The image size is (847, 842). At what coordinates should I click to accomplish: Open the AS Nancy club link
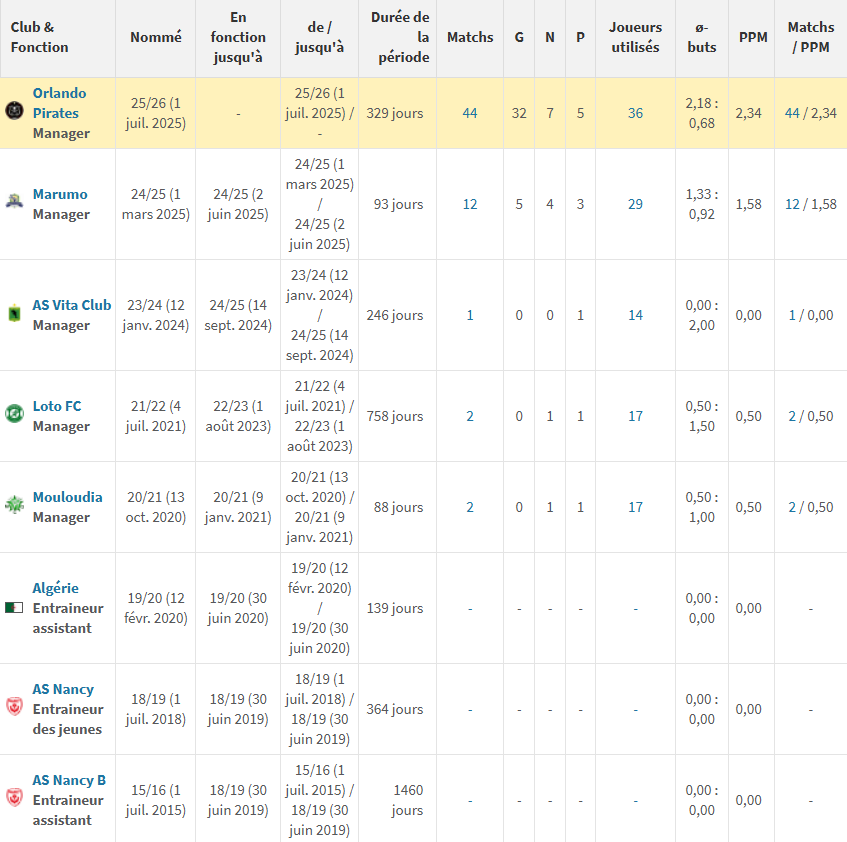pos(63,689)
